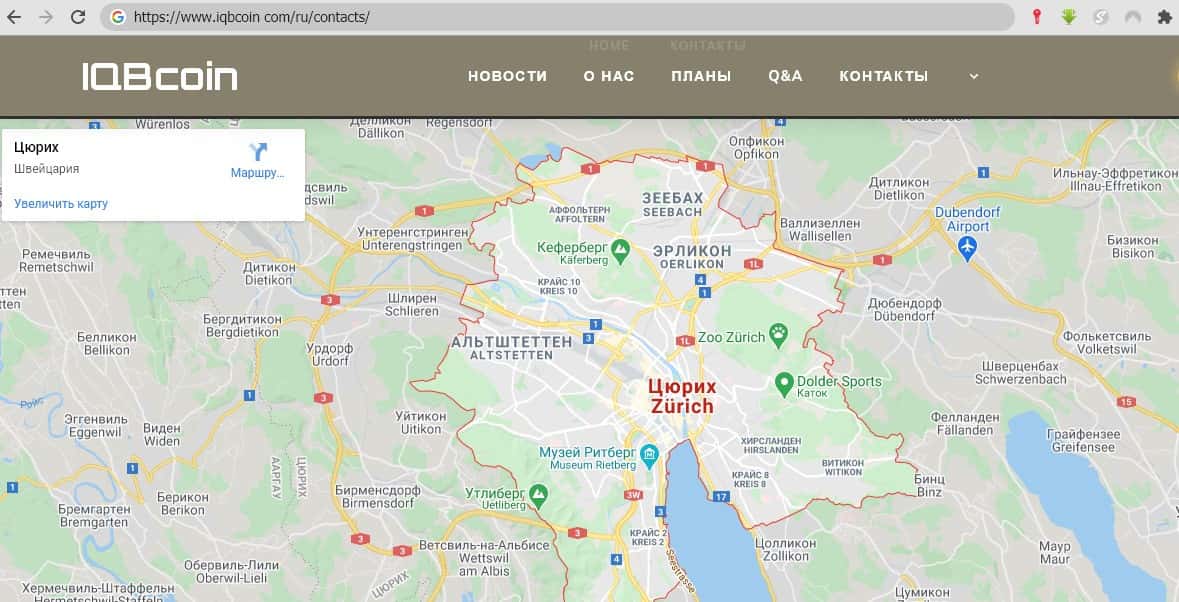Click the Дюбендорф Dübendorf label
Screen dimensions: 1179x602
tap(905, 310)
